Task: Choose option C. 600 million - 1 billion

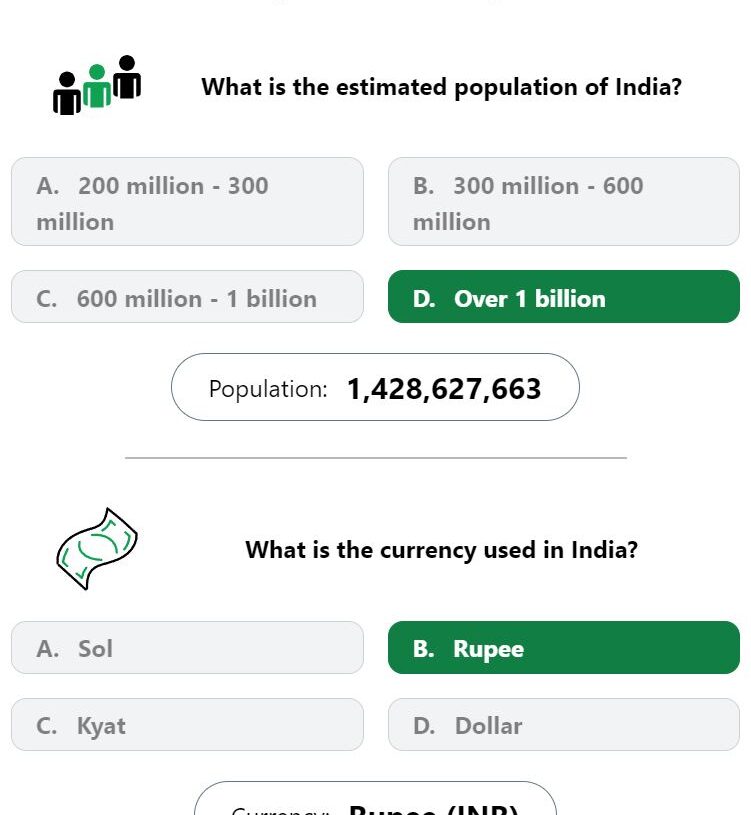Action: (187, 297)
